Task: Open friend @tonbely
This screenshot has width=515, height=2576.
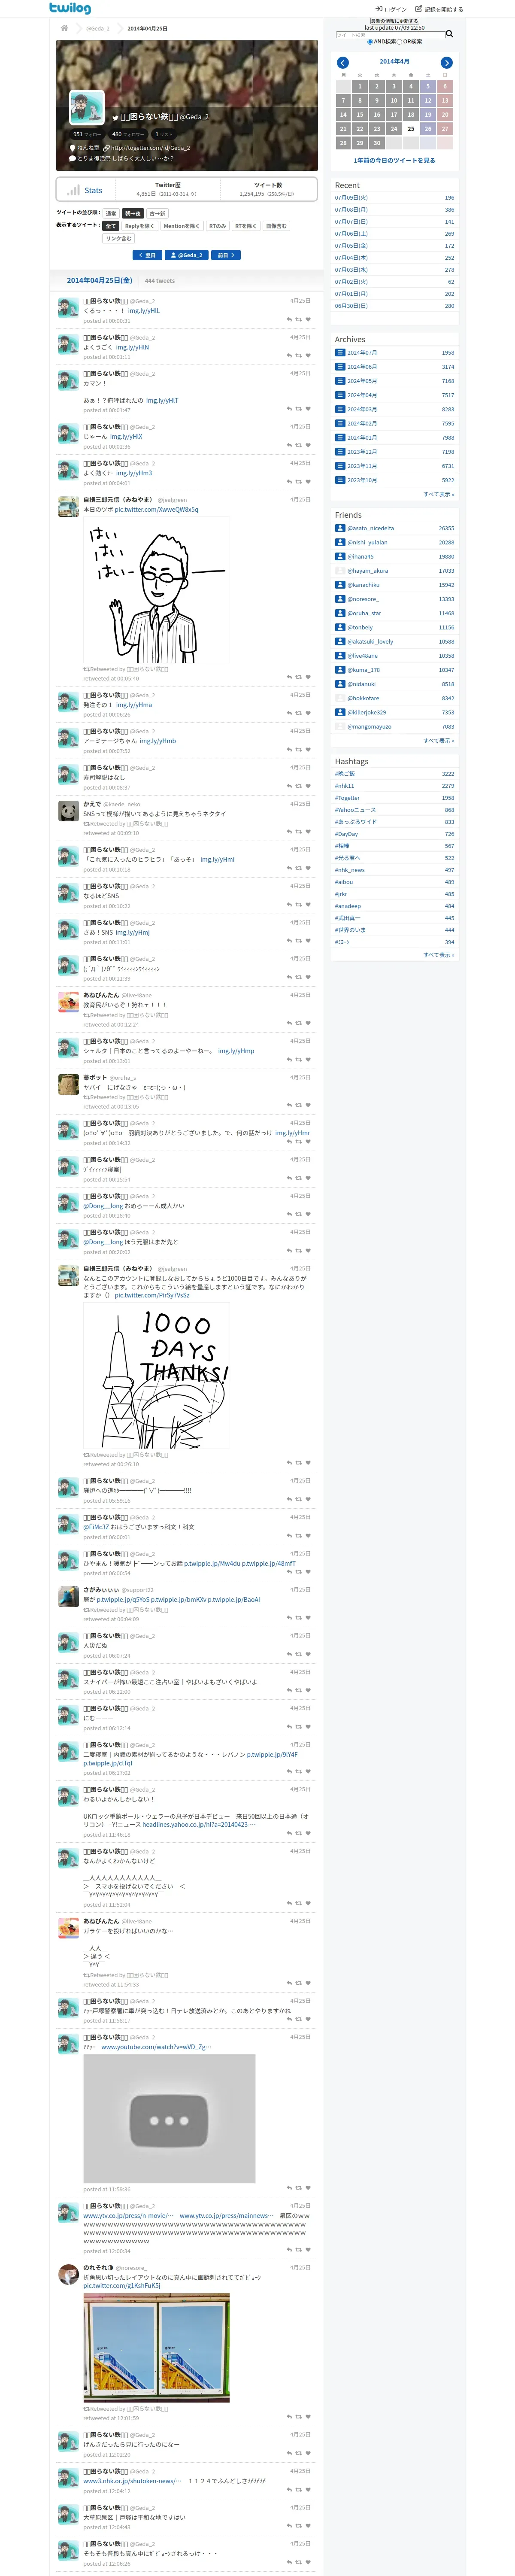Action: click(x=360, y=628)
